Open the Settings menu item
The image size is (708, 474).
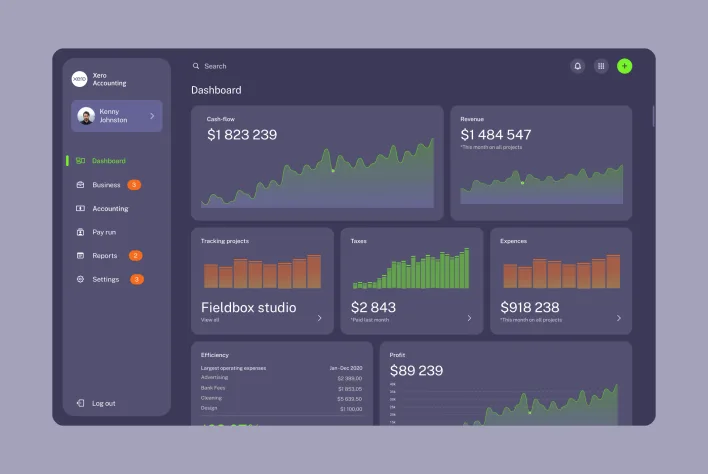point(108,279)
